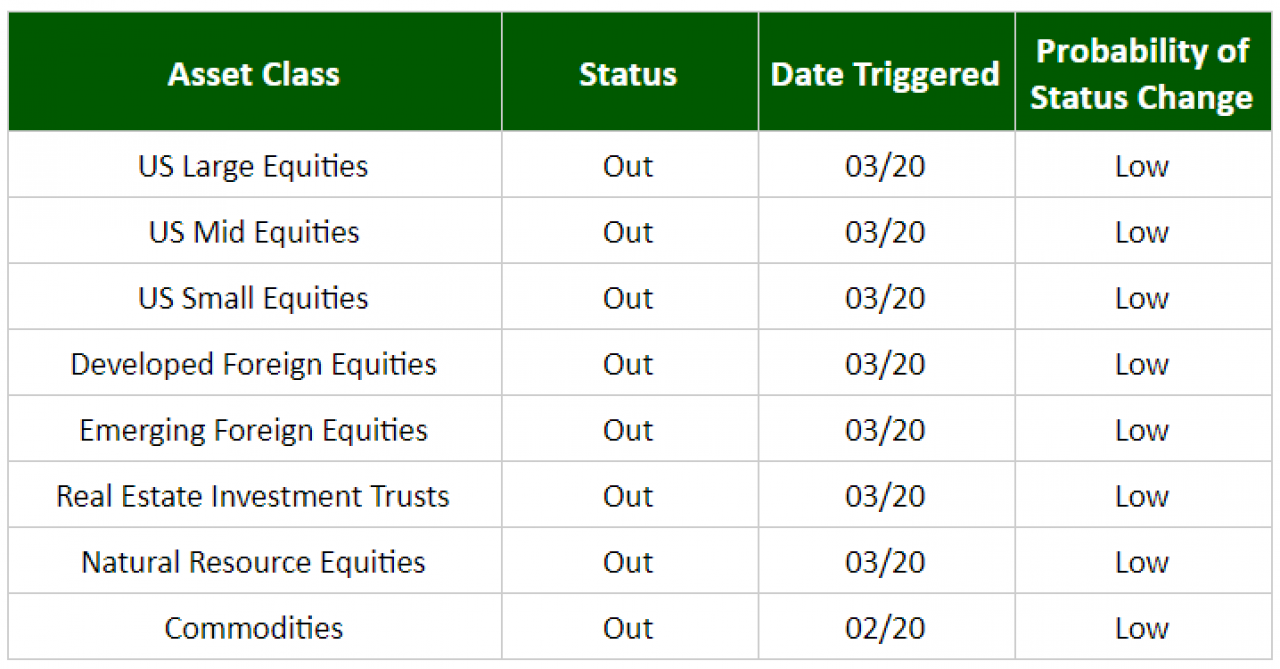
Task: Select the Natural Resource Equities cell
Action: tap(254, 562)
